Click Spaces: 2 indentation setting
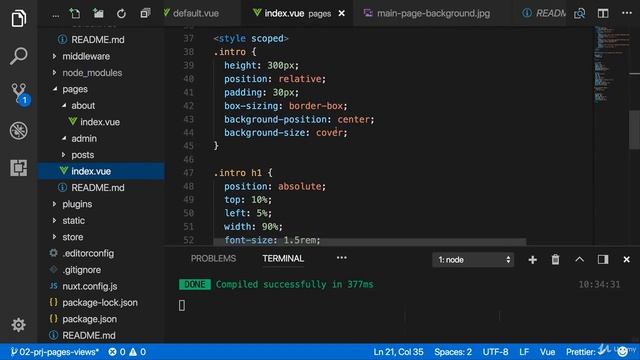 (x=453, y=352)
